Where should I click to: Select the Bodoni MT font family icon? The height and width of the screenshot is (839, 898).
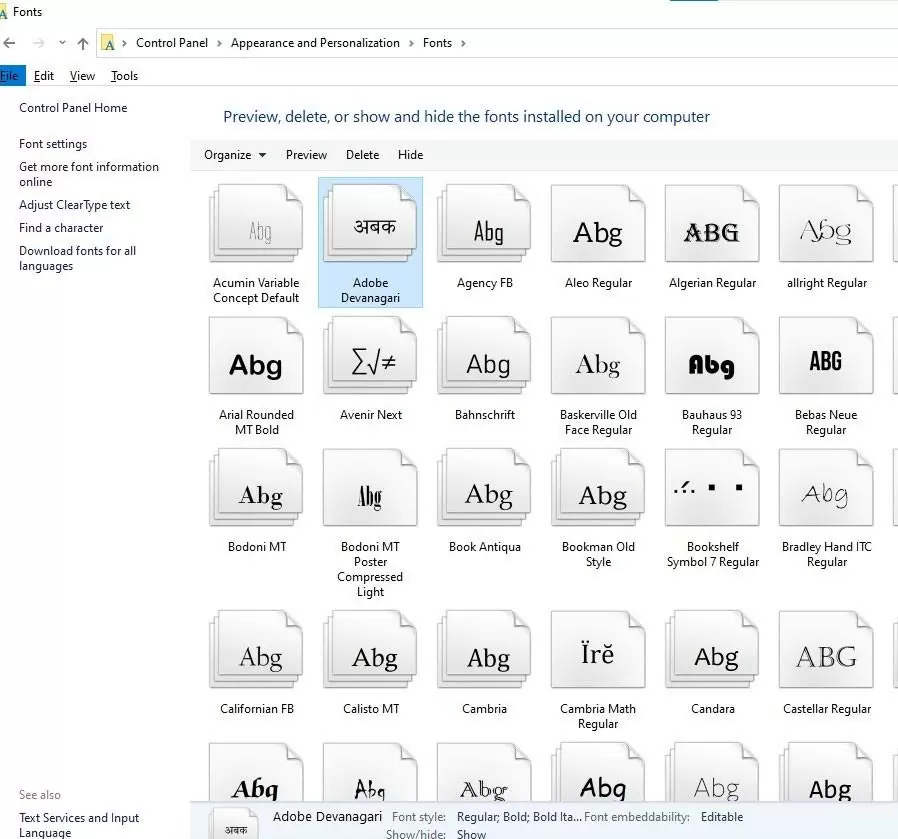256,487
